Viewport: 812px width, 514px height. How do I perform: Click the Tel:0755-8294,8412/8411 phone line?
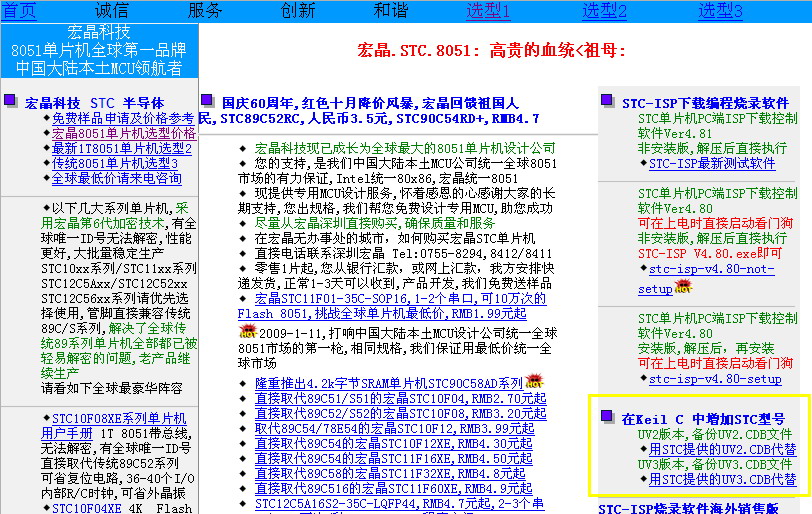[472, 254]
